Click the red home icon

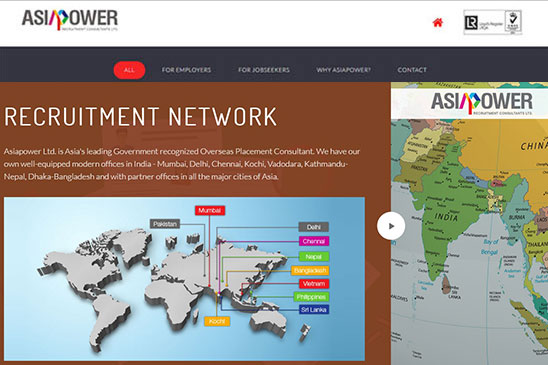438,23
